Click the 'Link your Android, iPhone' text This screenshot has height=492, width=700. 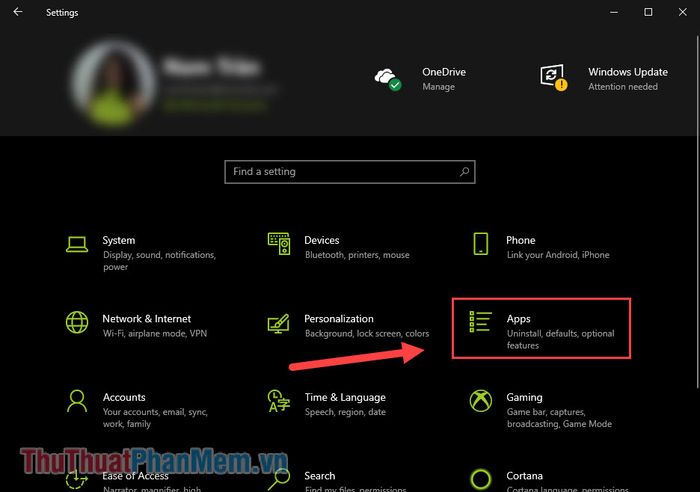(558, 255)
